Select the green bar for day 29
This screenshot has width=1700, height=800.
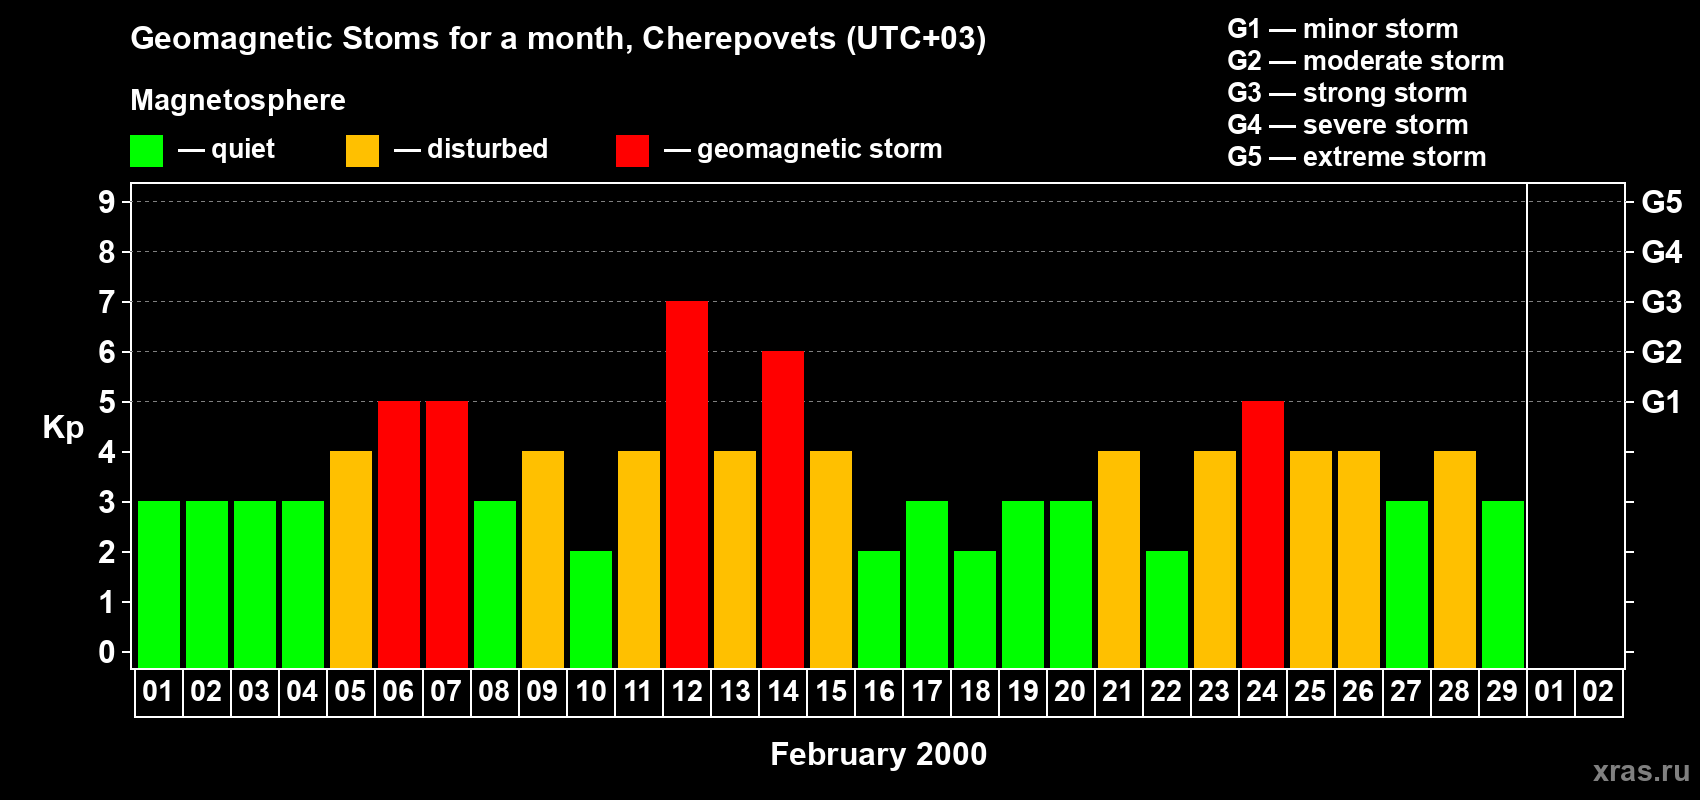pyautogui.click(x=1503, y=584)
